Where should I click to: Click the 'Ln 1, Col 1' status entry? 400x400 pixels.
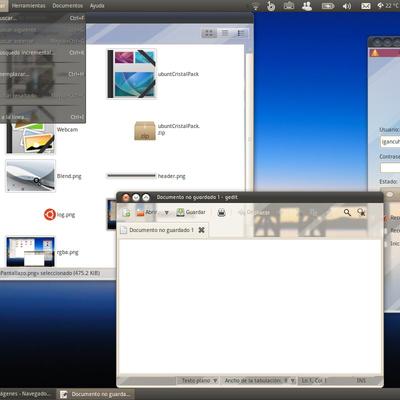(314, 380)
